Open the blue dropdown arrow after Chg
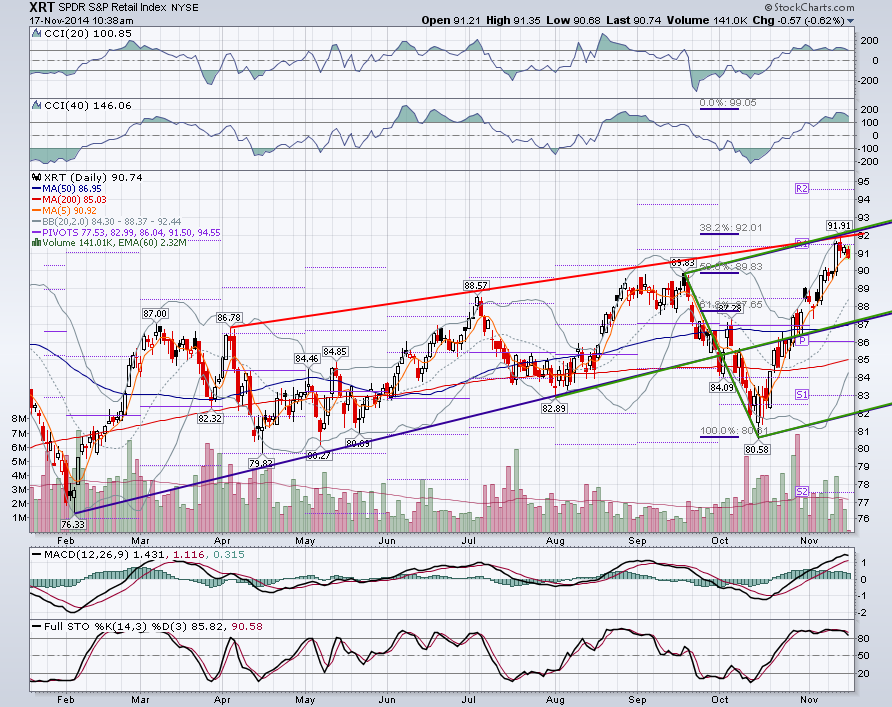The image size is (892, 707). point(850,21)
